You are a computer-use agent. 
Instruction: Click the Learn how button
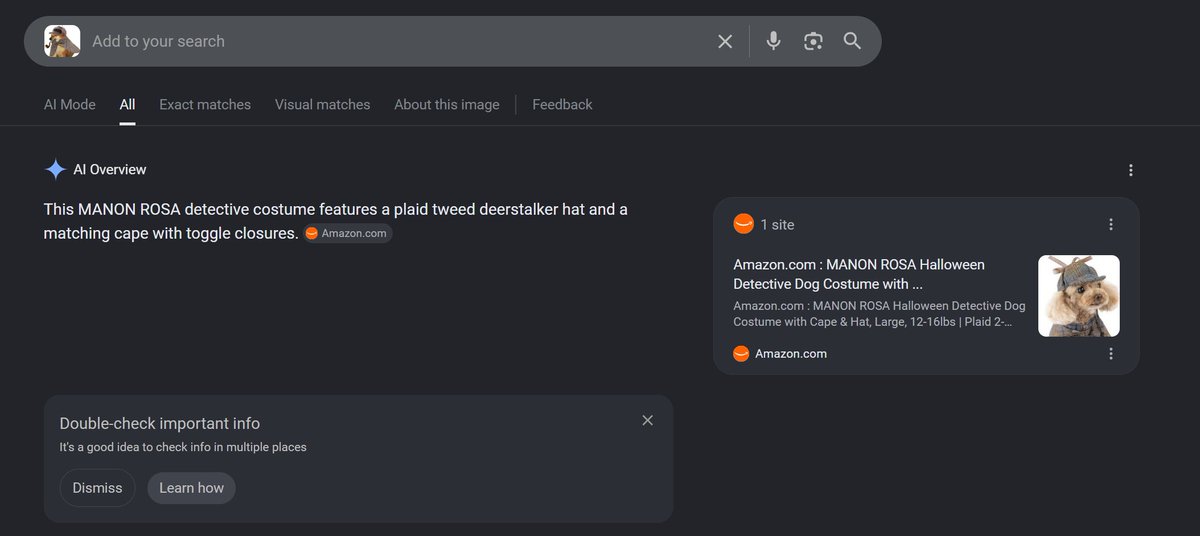(191, 488)
